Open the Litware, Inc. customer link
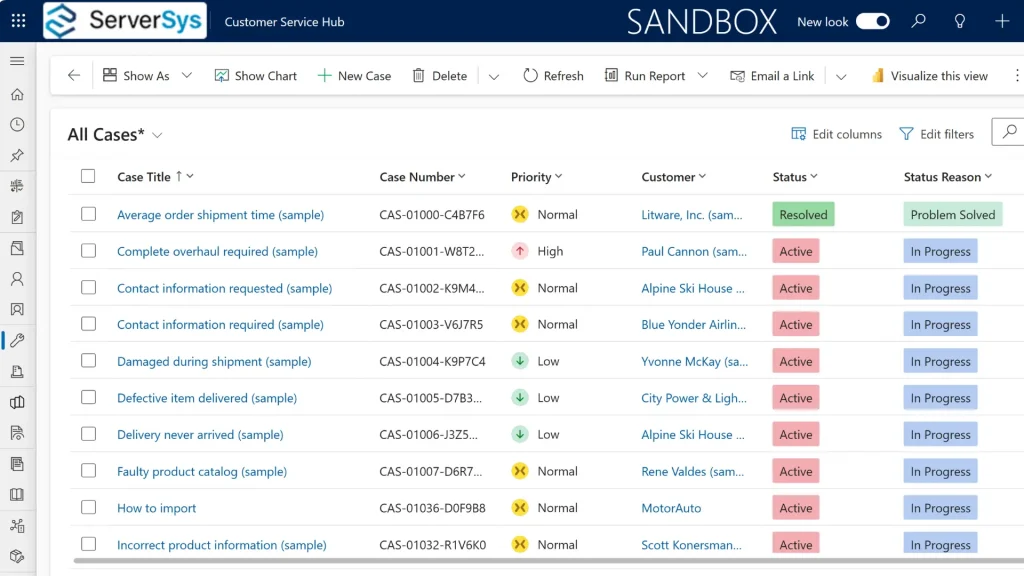The height and width of the screenshot is (576, 1024). [x=692, y=215]
